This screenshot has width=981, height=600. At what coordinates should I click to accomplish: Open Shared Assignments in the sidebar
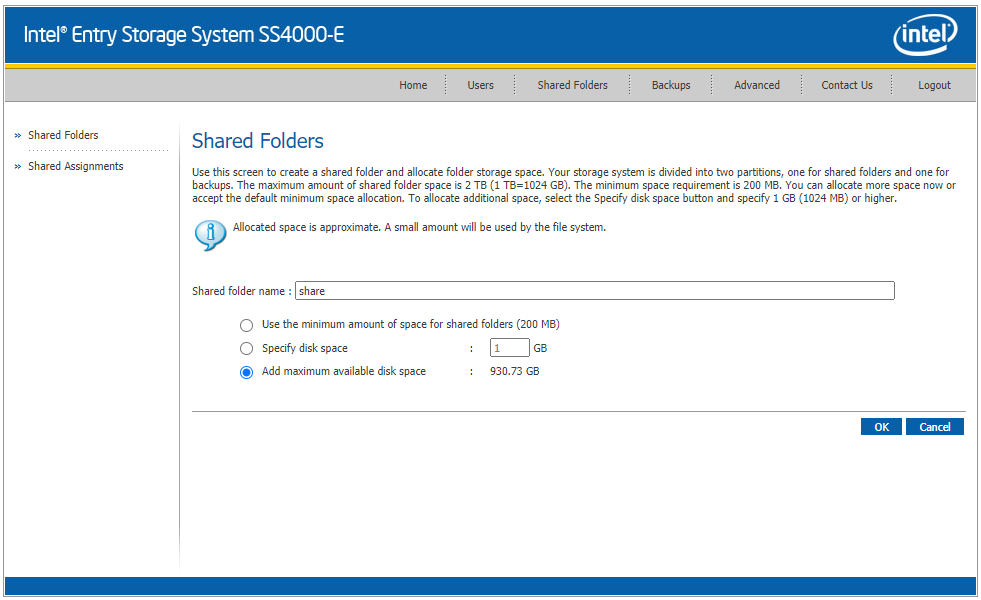click(x=76, y=166)
